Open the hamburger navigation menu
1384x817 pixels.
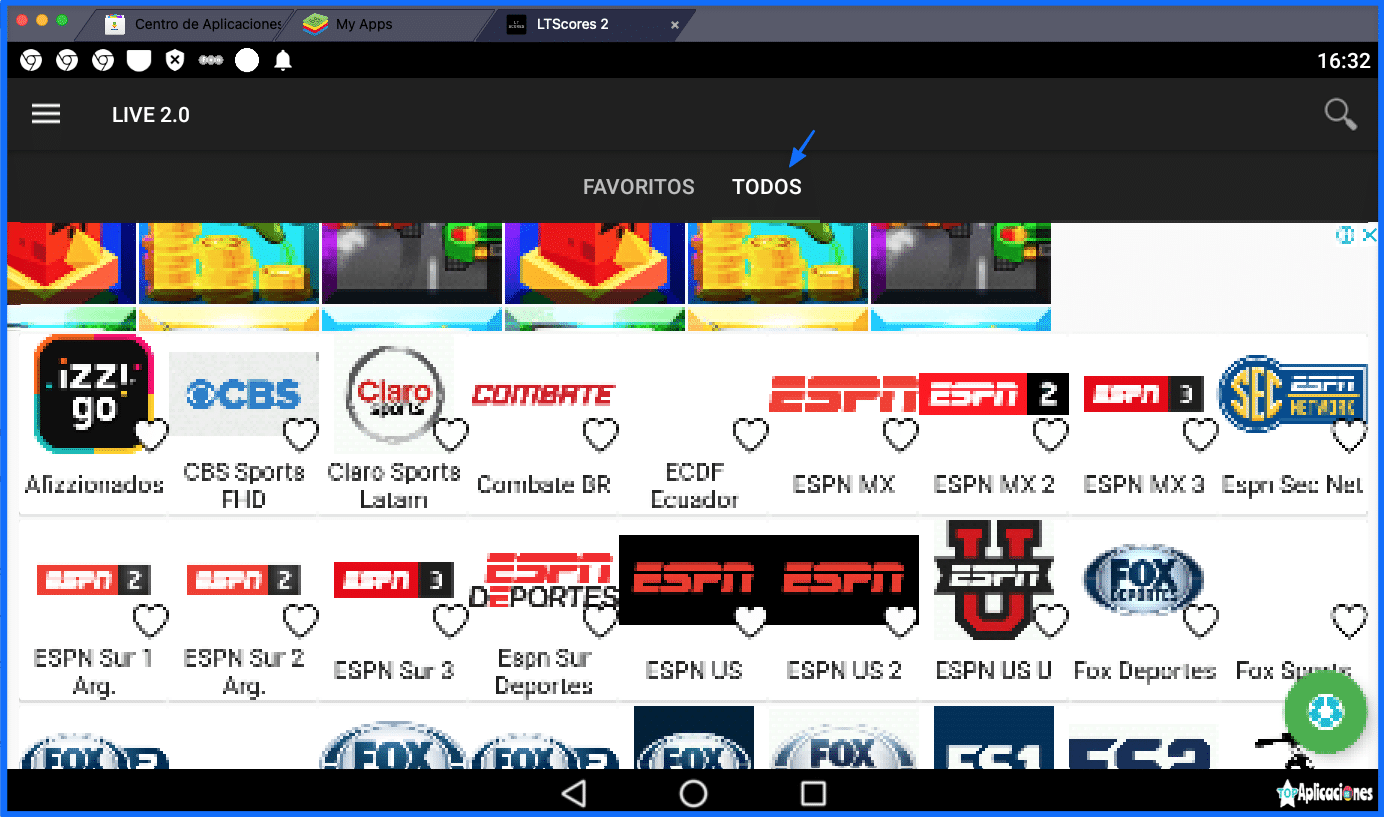[x=46, y=114]
